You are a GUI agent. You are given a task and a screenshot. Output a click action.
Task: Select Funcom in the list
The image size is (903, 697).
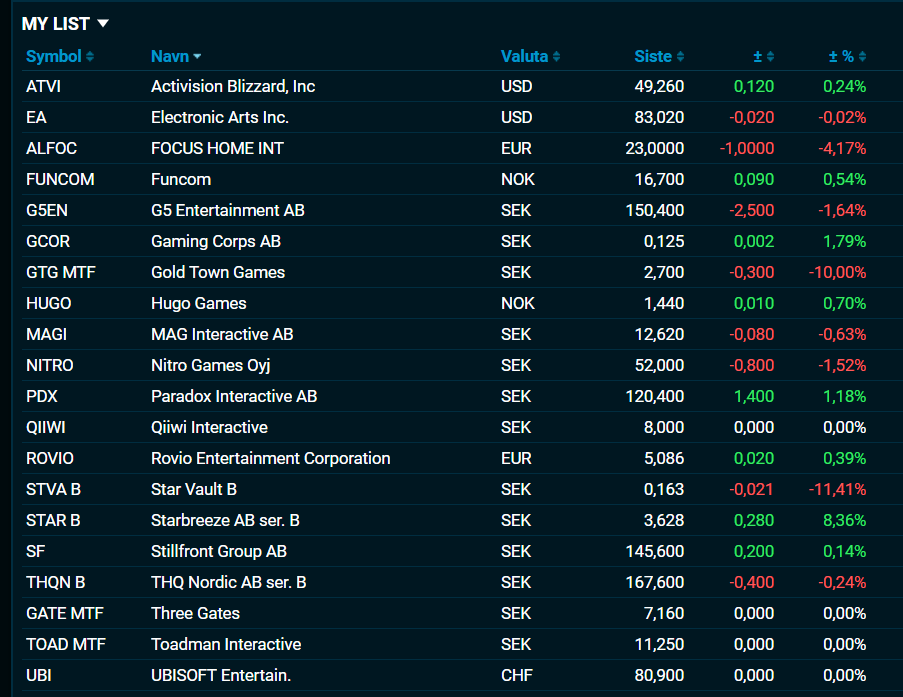(x=181, y=180)
